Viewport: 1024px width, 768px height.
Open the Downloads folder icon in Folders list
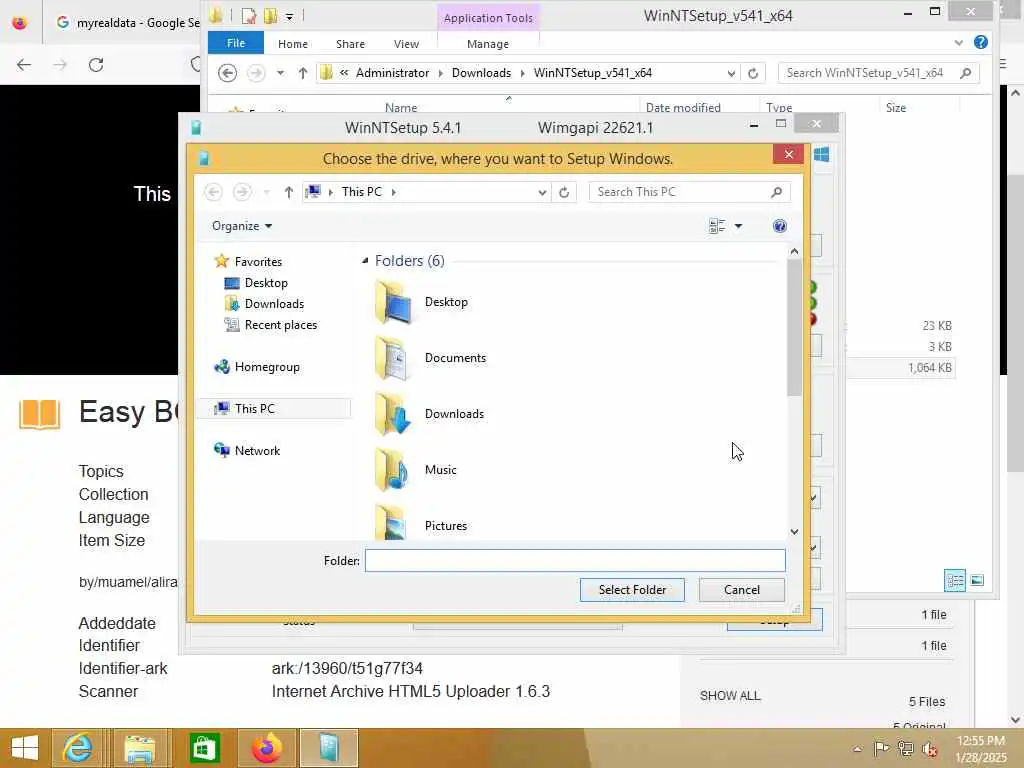pyautogui.click(x=393, y=414)
